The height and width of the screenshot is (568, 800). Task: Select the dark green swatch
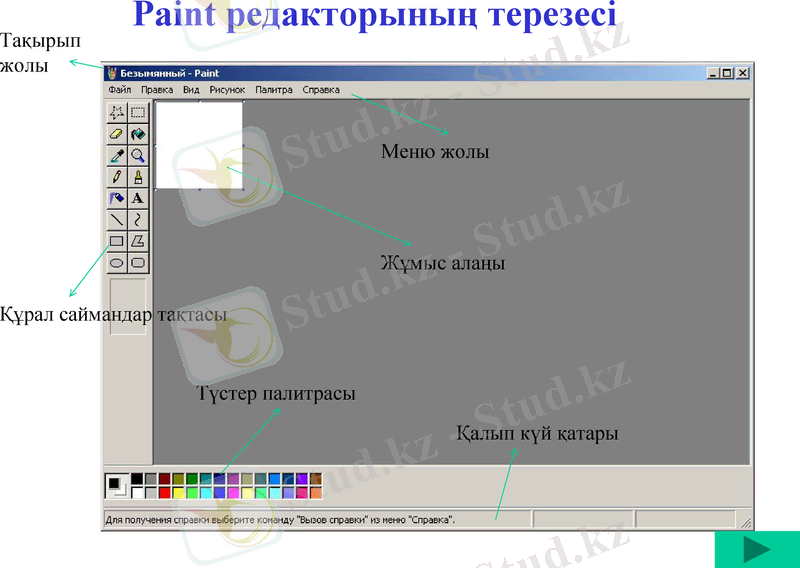(192, 479)
